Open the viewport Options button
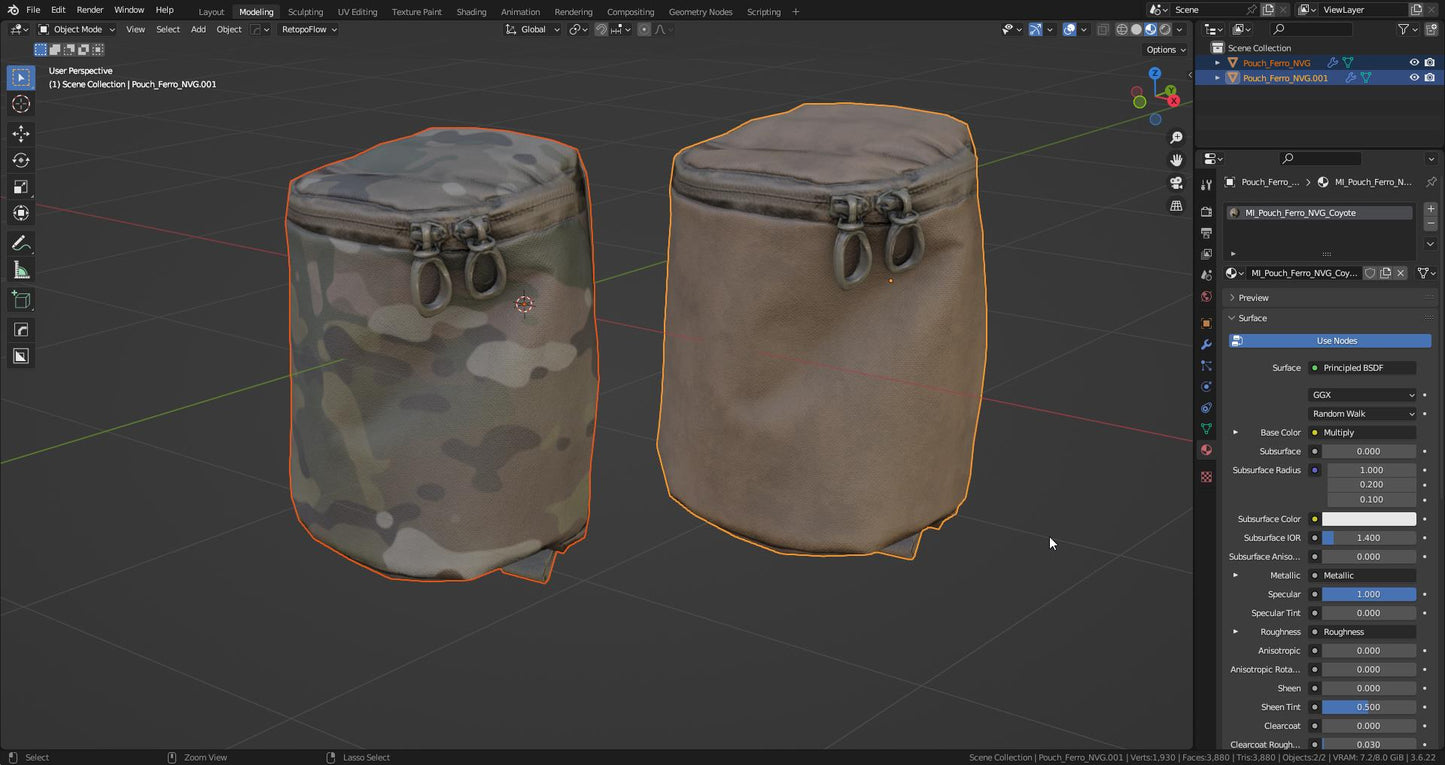Viewport: 1445px width, 765px height. point(1165,49)
